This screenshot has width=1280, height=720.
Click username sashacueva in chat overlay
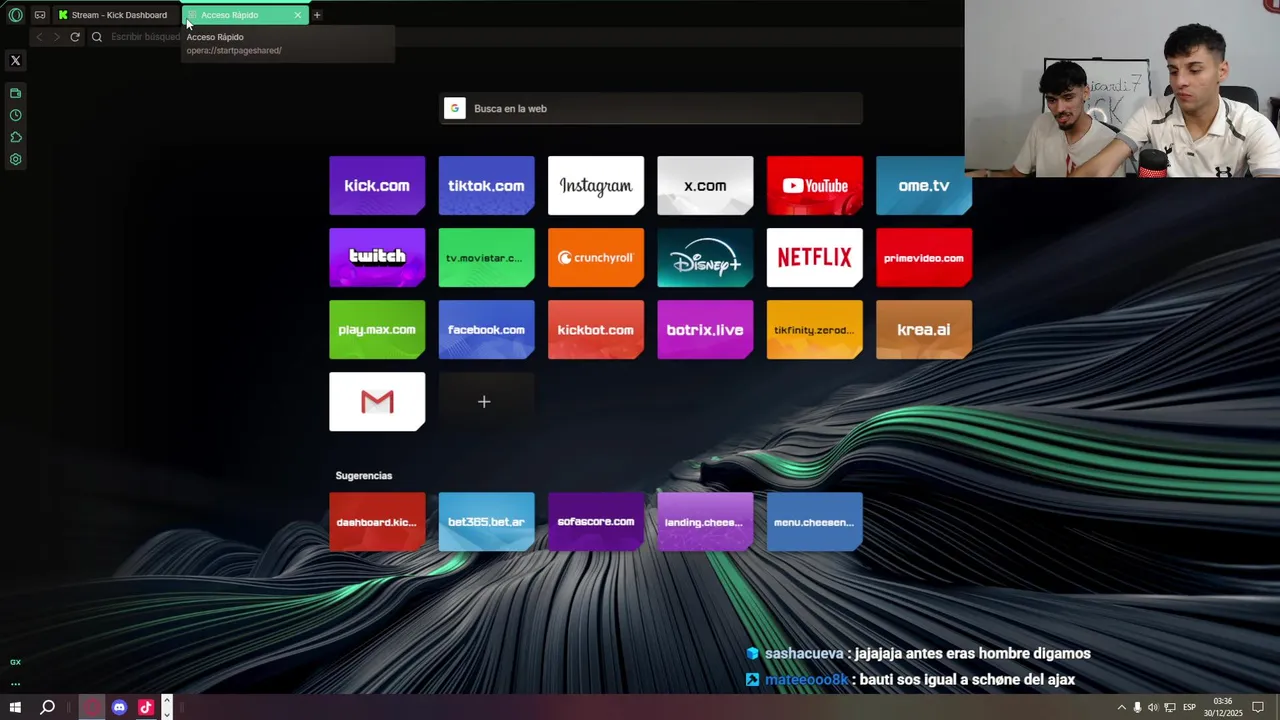(804, 653)
